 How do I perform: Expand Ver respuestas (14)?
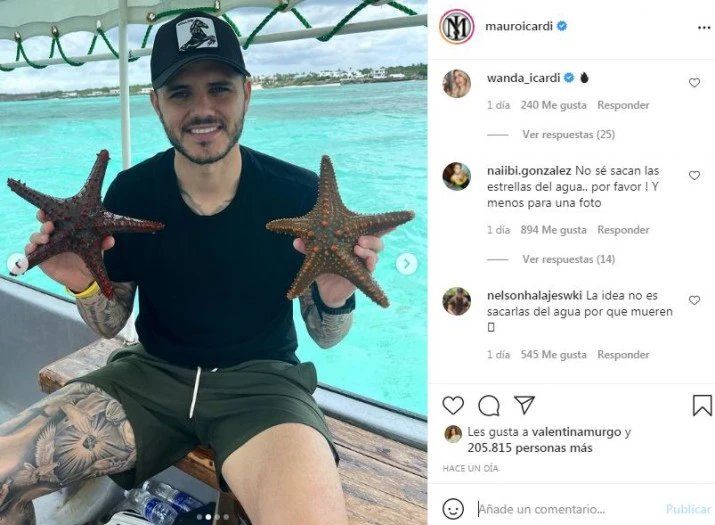click(569, 259)
